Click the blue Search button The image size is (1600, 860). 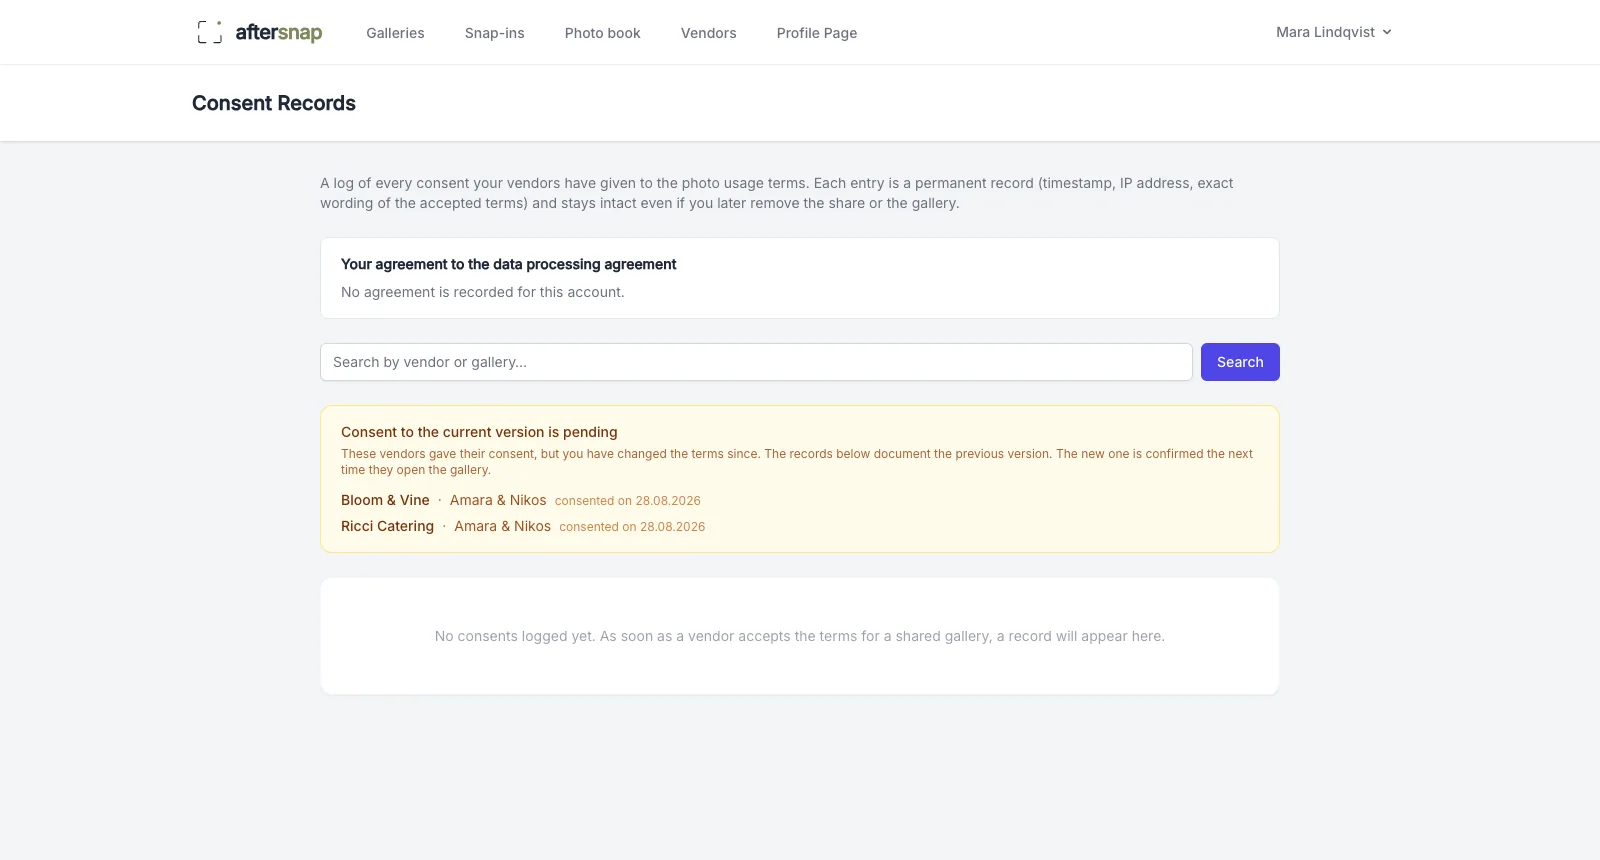[x=1240, y=362]
